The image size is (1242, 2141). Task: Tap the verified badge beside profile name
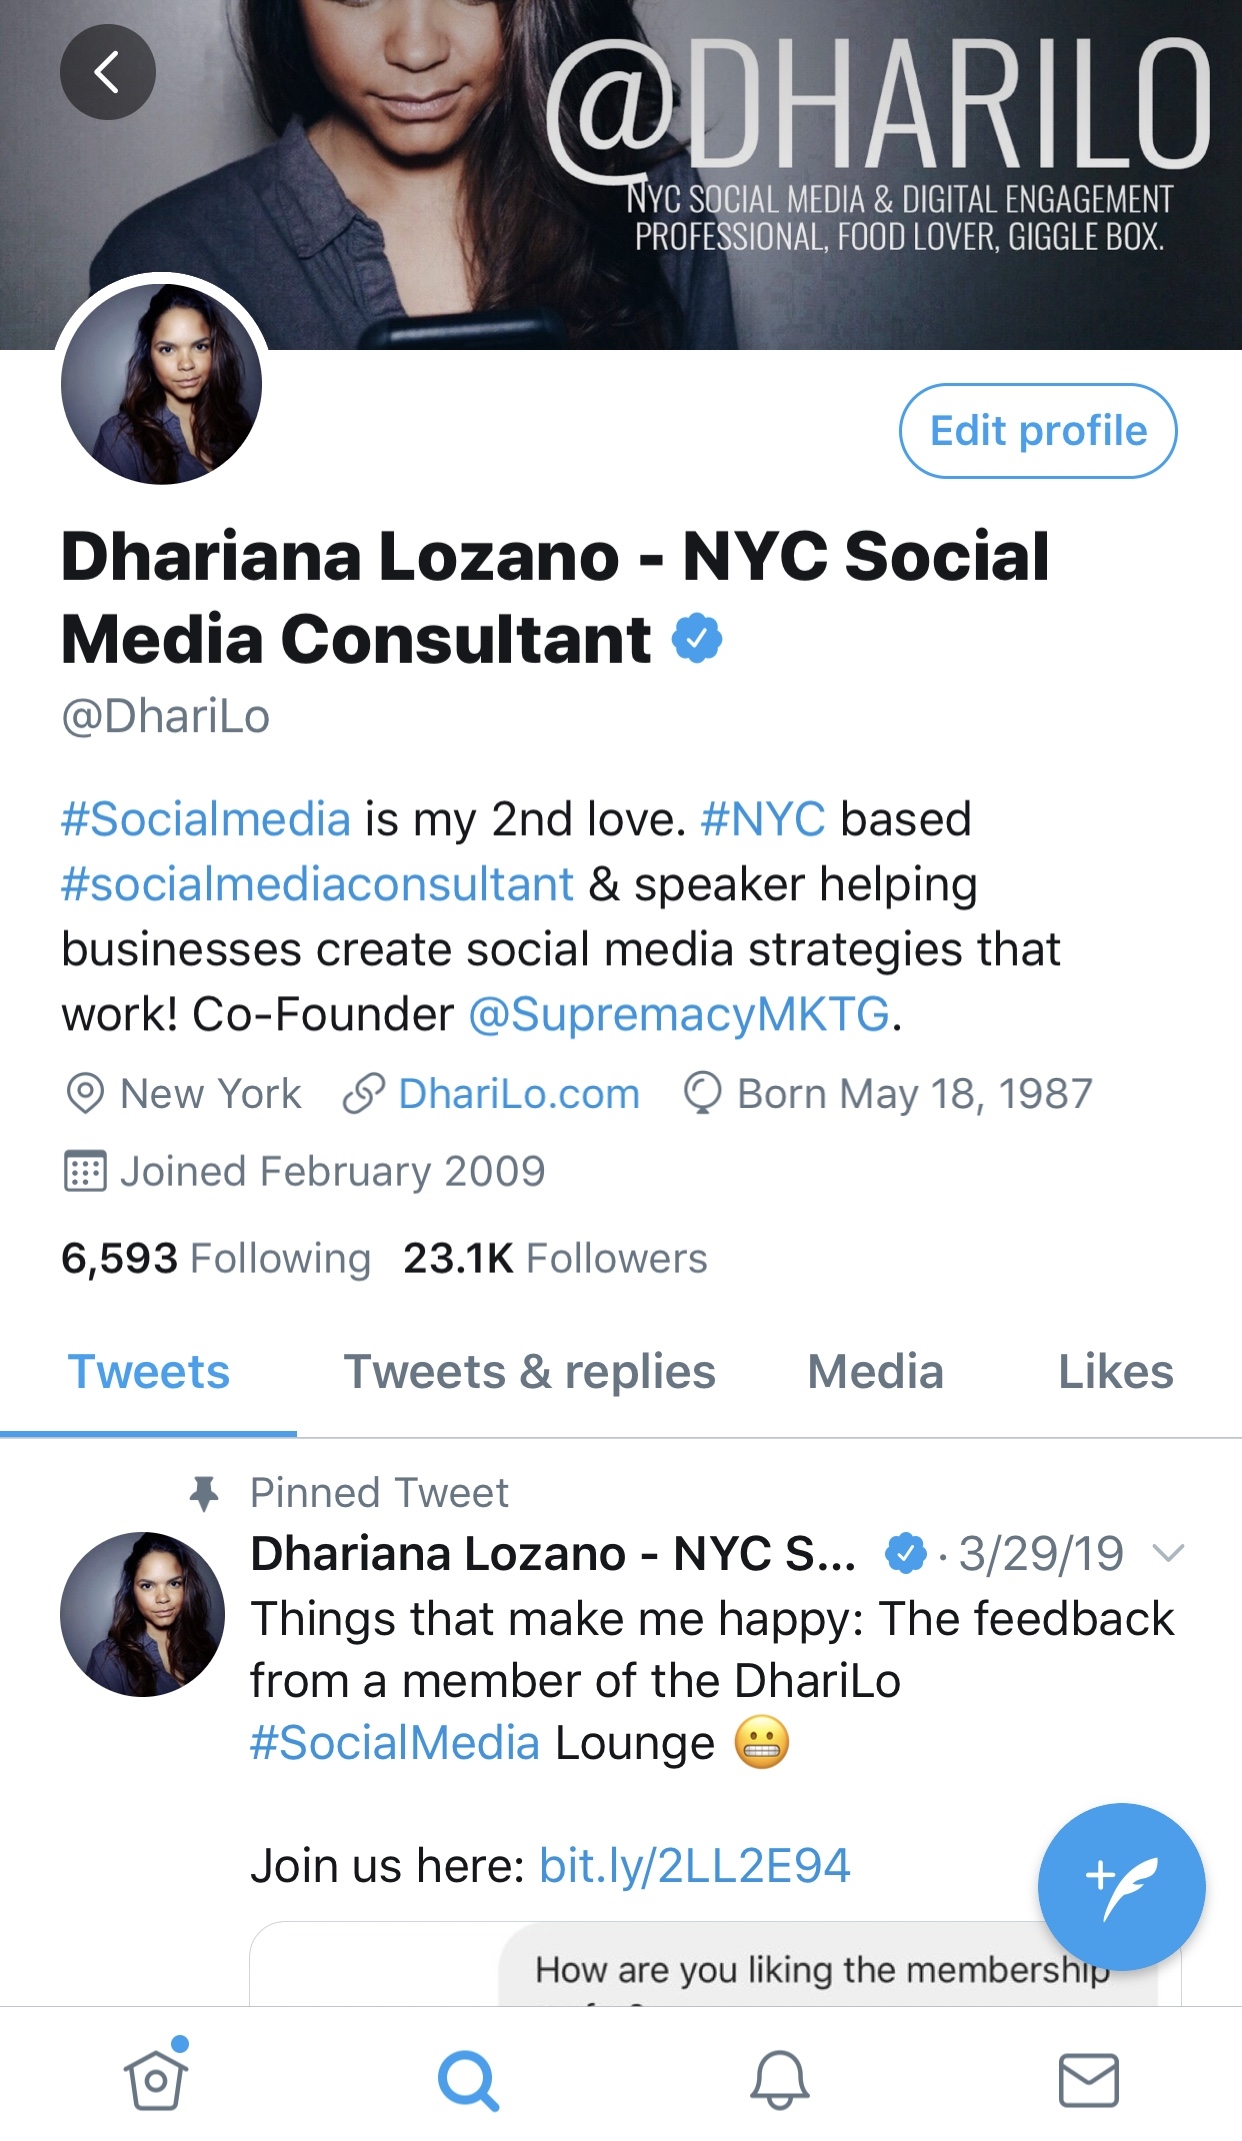(x=697, y=639)
